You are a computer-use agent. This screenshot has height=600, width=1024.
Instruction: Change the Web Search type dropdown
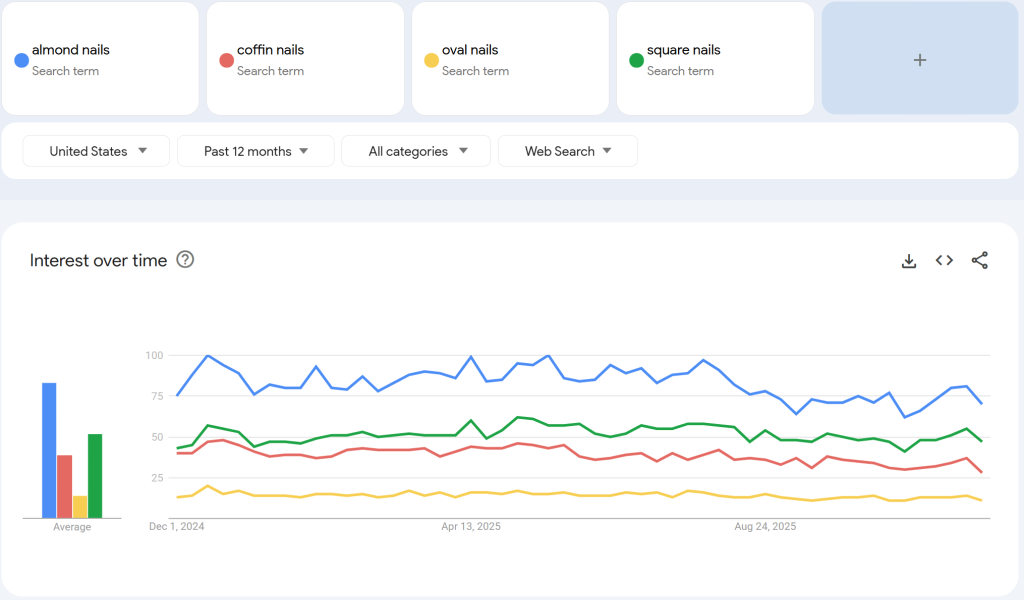[x=567, y=151]
